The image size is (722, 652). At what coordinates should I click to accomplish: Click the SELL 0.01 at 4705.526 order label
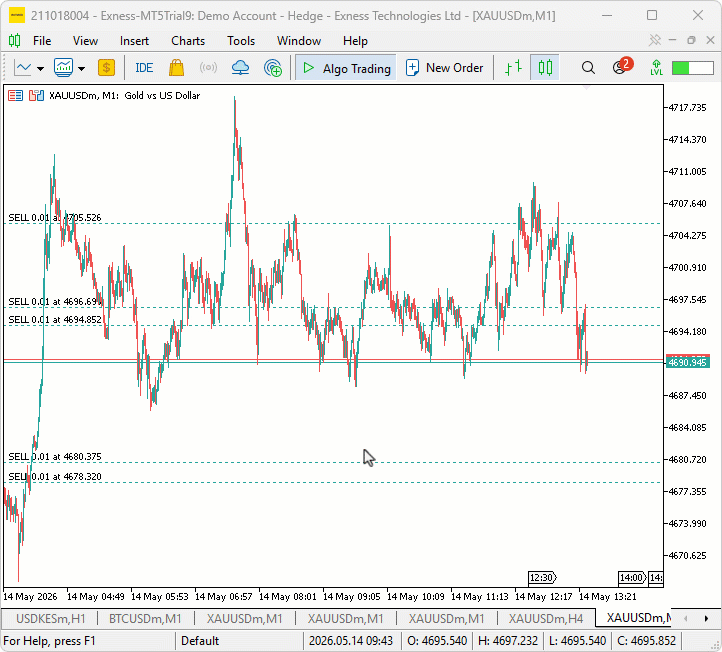pyautogui.click(x=55, y=217)
